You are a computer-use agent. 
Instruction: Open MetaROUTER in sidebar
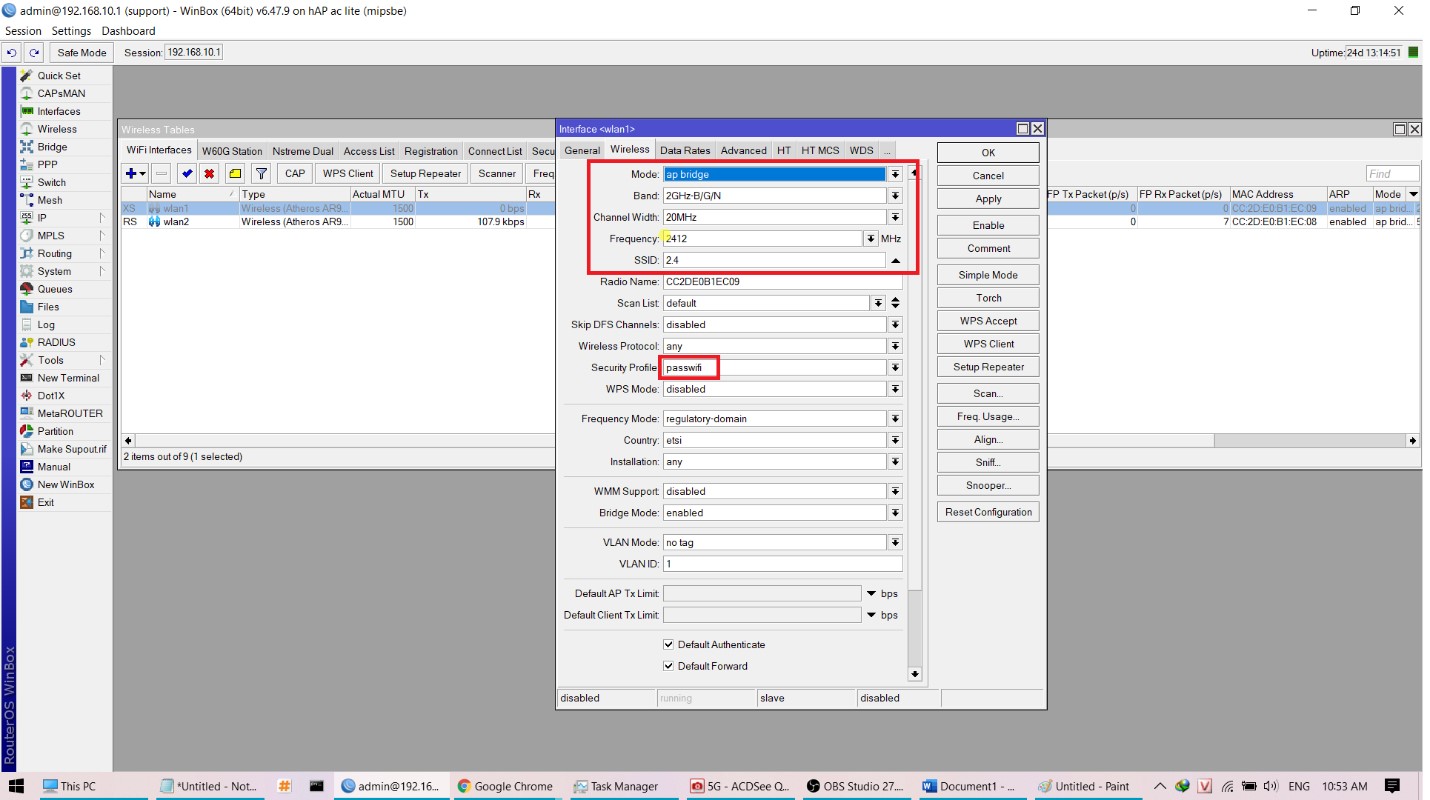[69, 413]
